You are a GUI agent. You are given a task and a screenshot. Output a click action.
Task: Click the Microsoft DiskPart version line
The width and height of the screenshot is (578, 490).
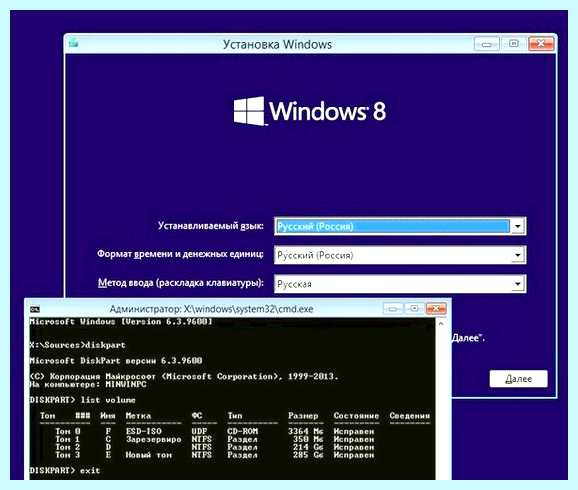point(116,361)
